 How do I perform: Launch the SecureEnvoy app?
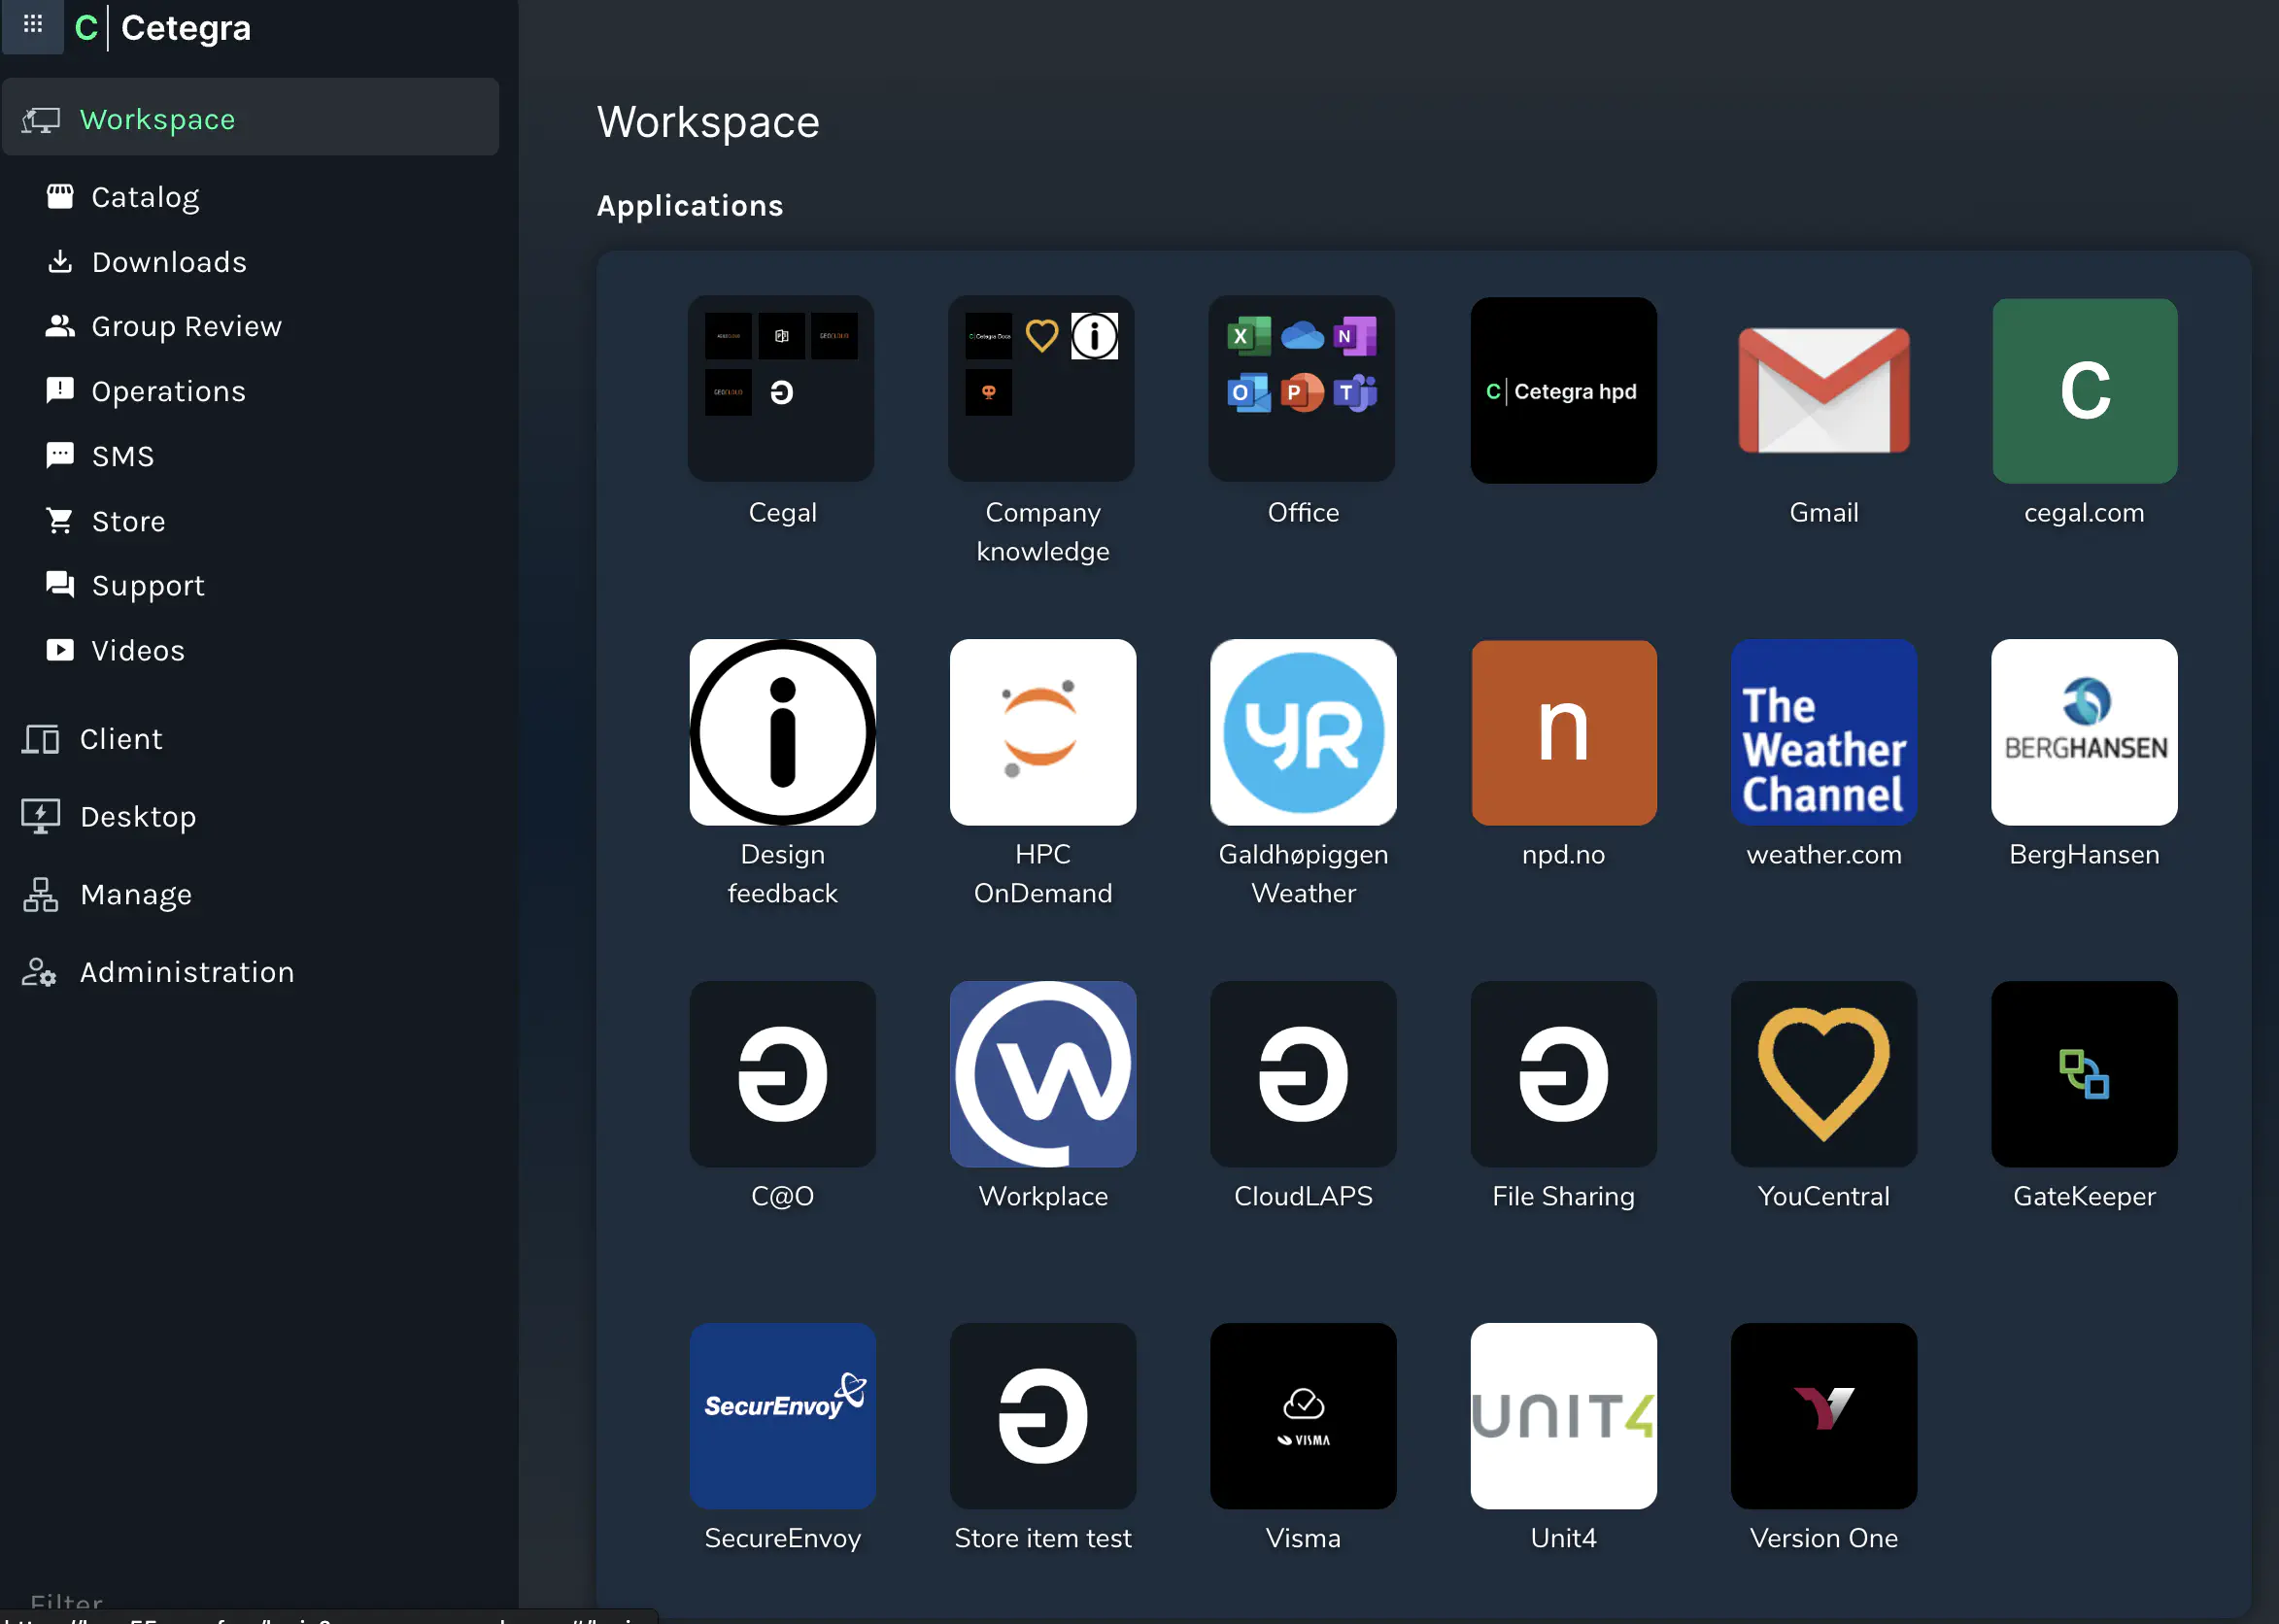pos(782,1416)
